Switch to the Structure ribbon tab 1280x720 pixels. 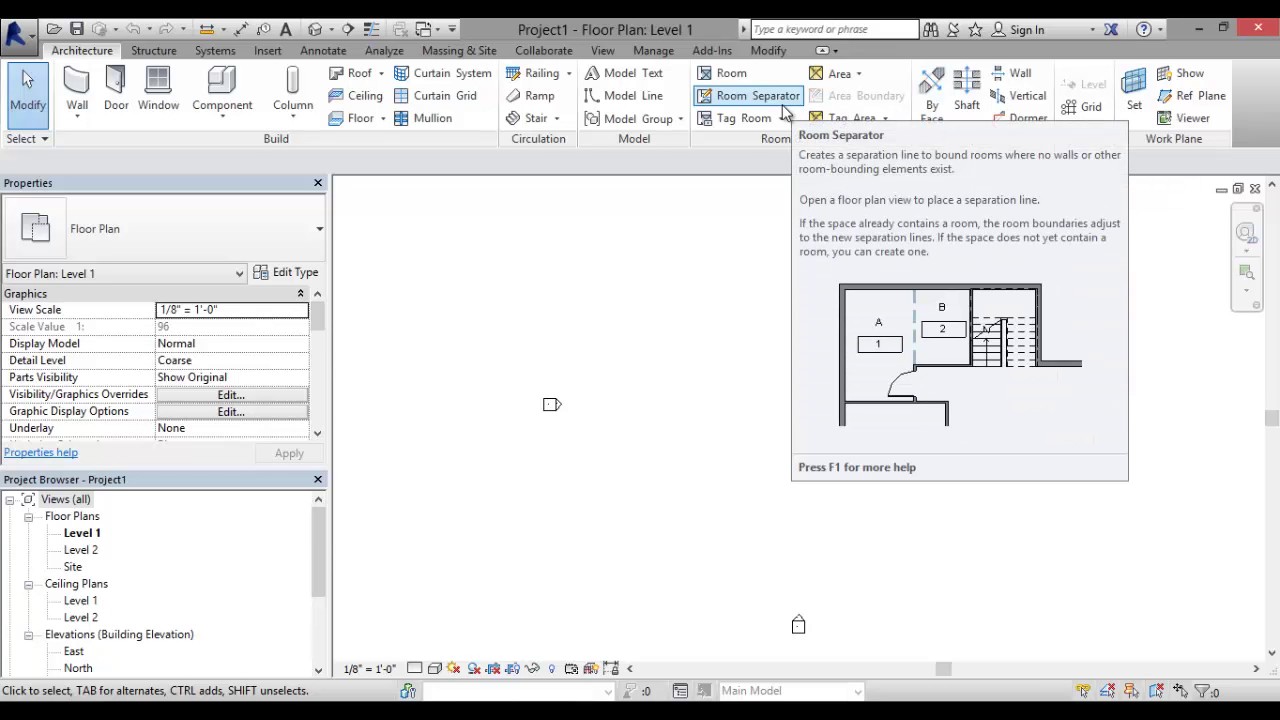pyautogui.click(x=154, y=51)
